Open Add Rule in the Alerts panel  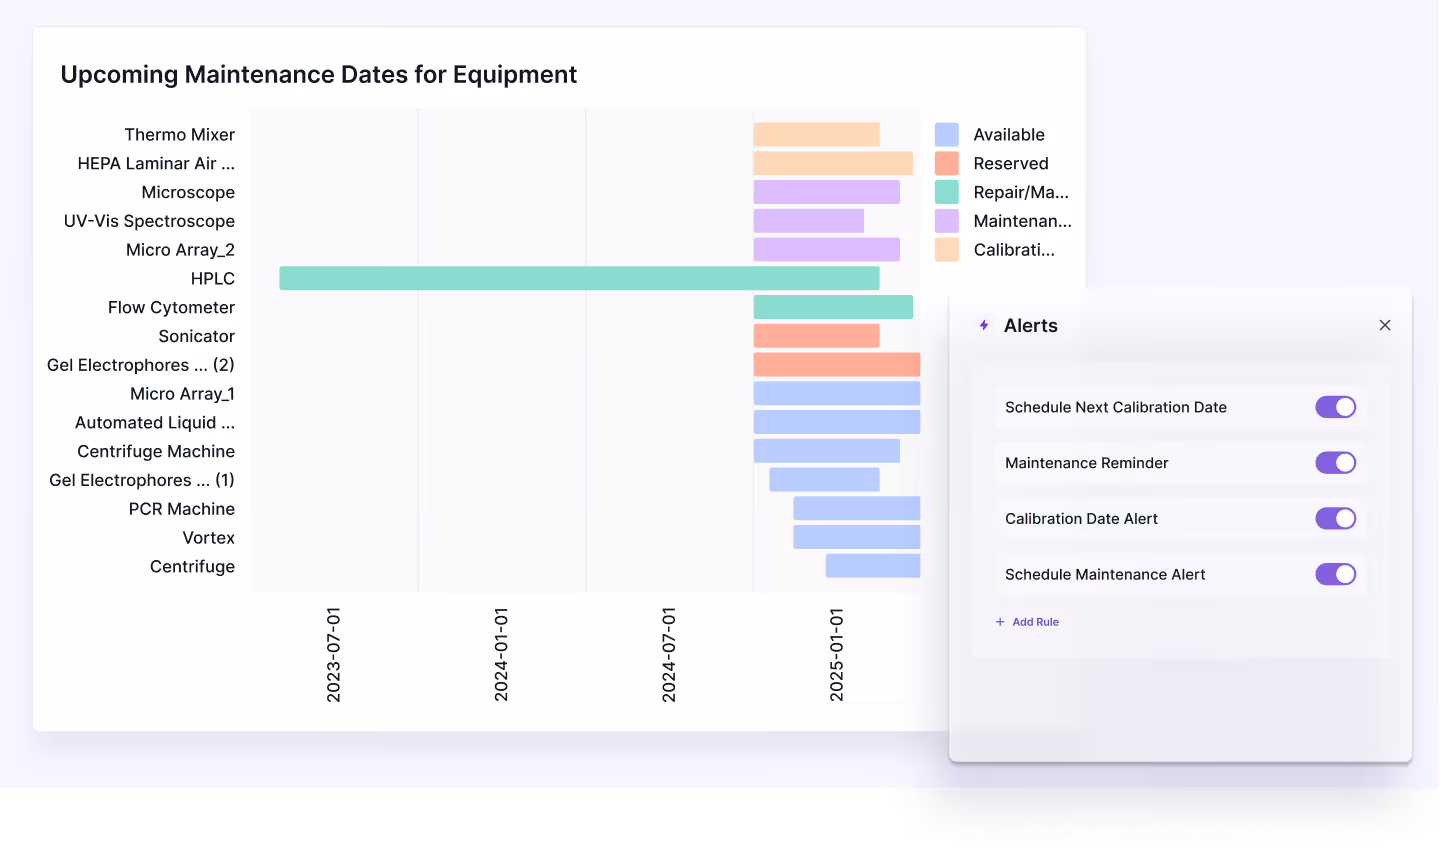tap(1035, 622)
